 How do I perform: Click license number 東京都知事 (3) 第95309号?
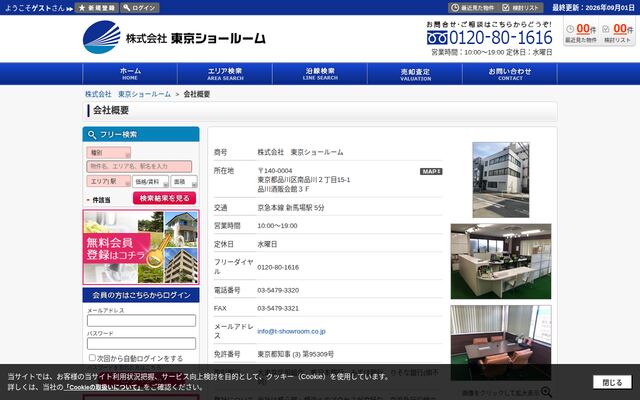296,354
